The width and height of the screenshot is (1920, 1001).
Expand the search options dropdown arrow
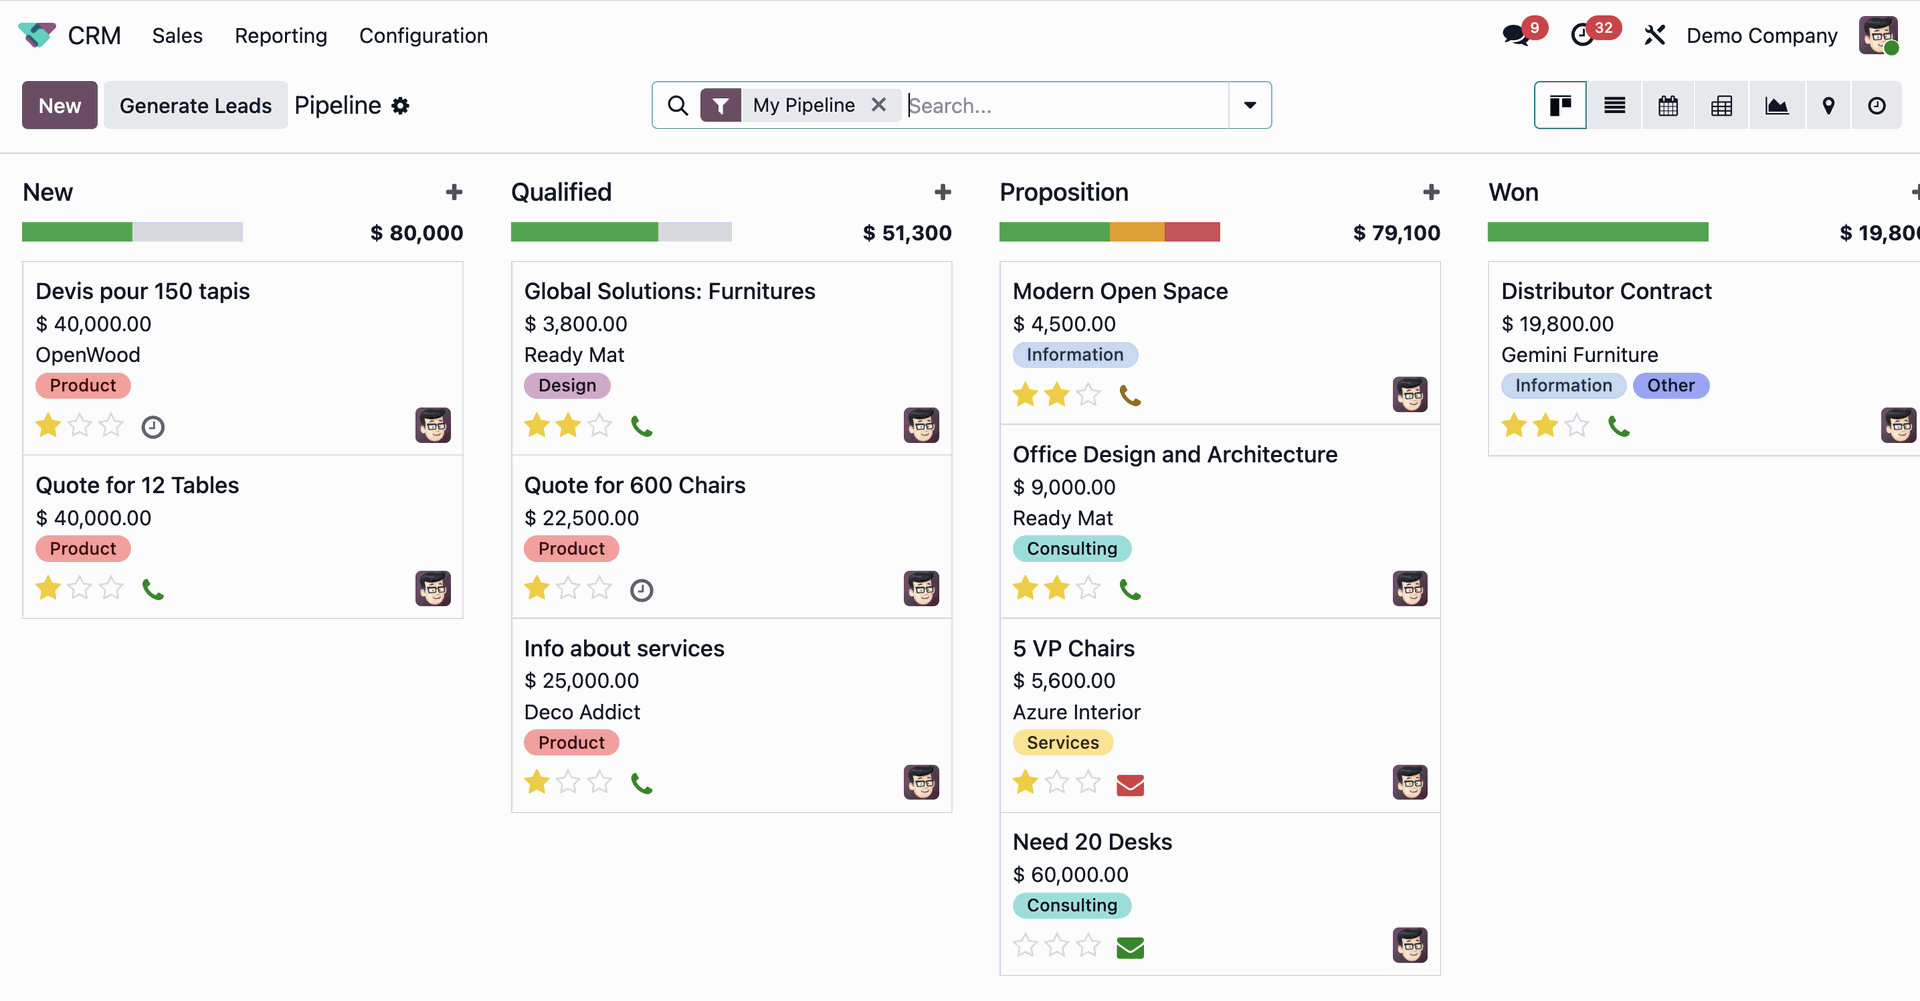[x=1250, y=106]
